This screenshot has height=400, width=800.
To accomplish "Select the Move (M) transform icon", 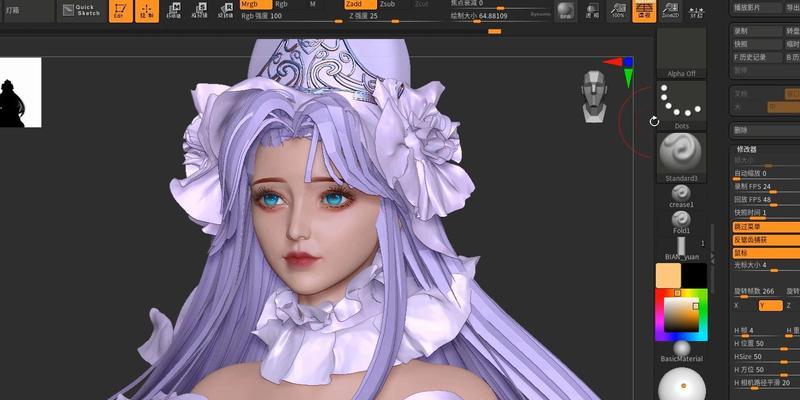I will (x=173, y=11).
